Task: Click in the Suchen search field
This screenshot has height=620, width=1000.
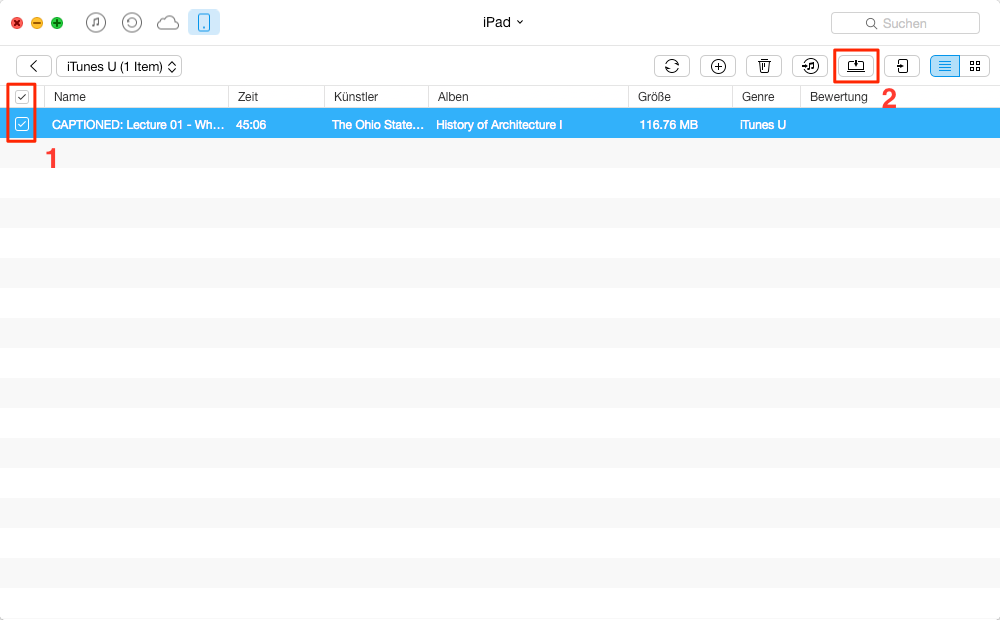Action: click(x=905, y=24)
